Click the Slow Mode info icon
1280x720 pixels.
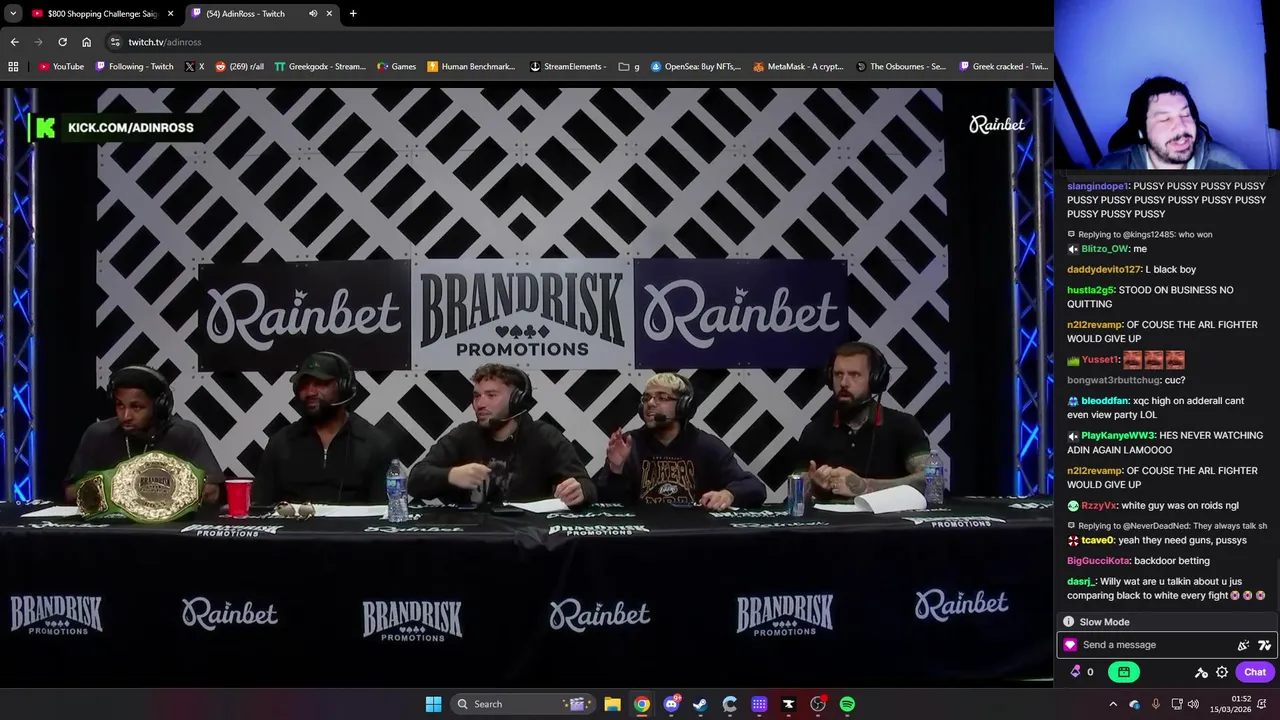(1068, 622)
